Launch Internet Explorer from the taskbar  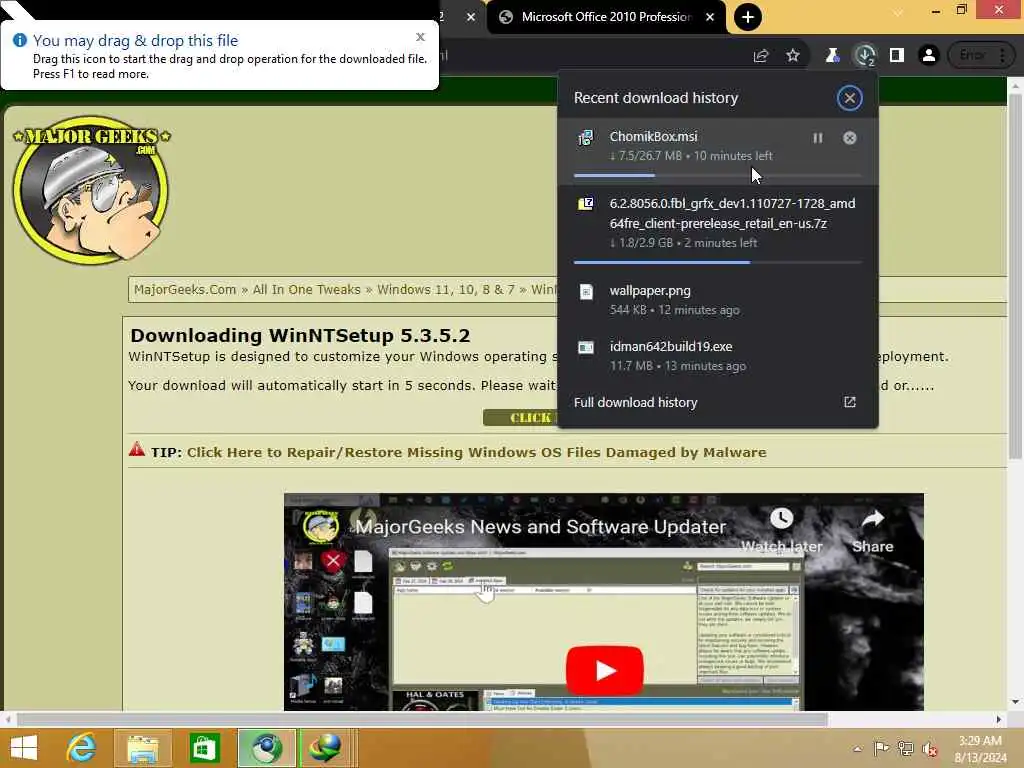81,748
